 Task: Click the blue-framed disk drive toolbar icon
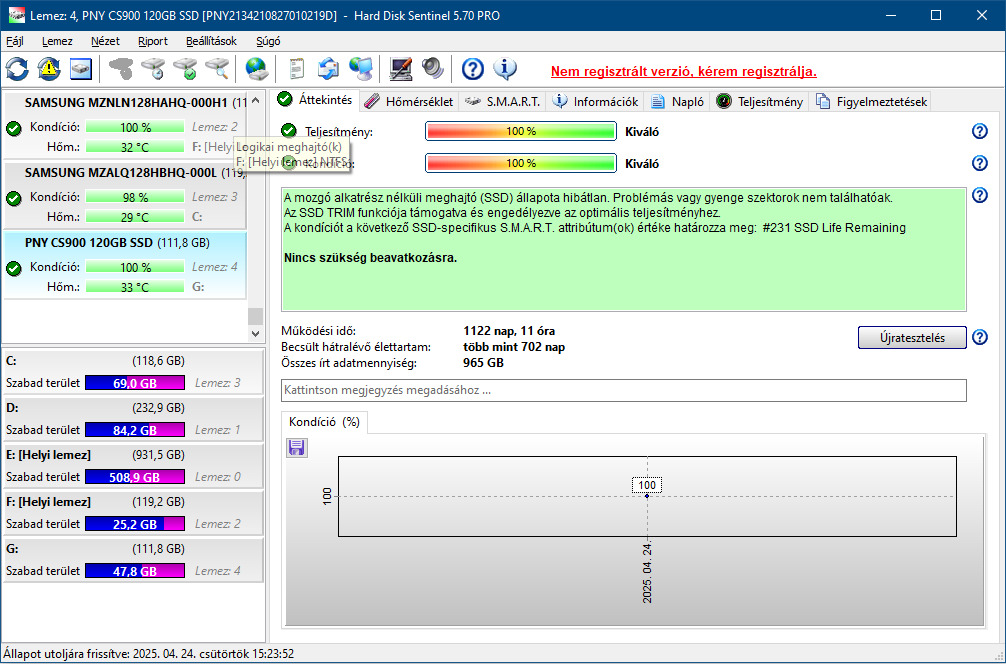pos(81,69)
